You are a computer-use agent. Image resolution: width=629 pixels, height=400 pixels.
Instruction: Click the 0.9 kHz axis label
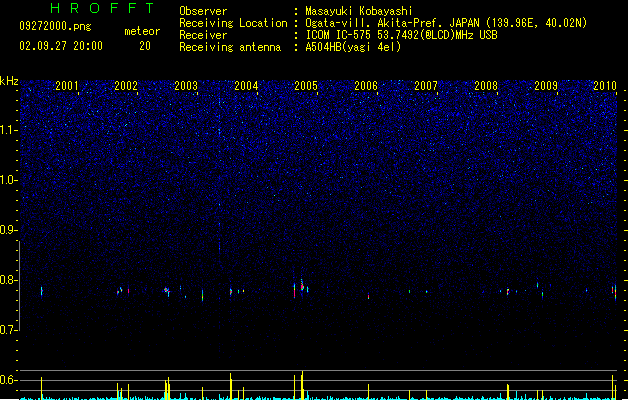8,230
